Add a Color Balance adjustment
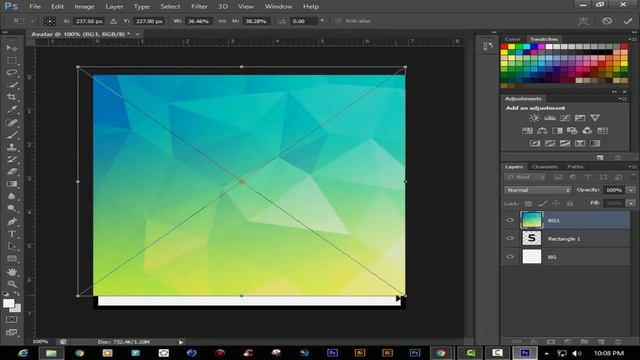The image size is (640, 360). coord(542,131)
